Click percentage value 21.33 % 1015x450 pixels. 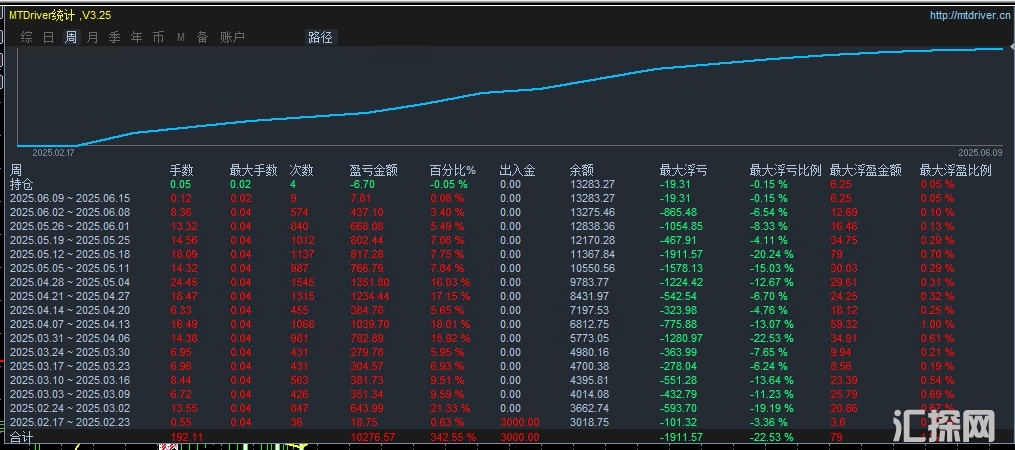click(x=450, y=409)
